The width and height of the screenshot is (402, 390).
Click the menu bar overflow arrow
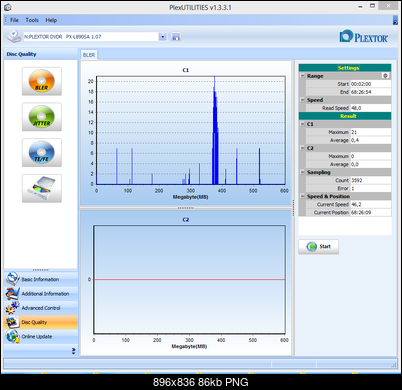click(395, 20)
